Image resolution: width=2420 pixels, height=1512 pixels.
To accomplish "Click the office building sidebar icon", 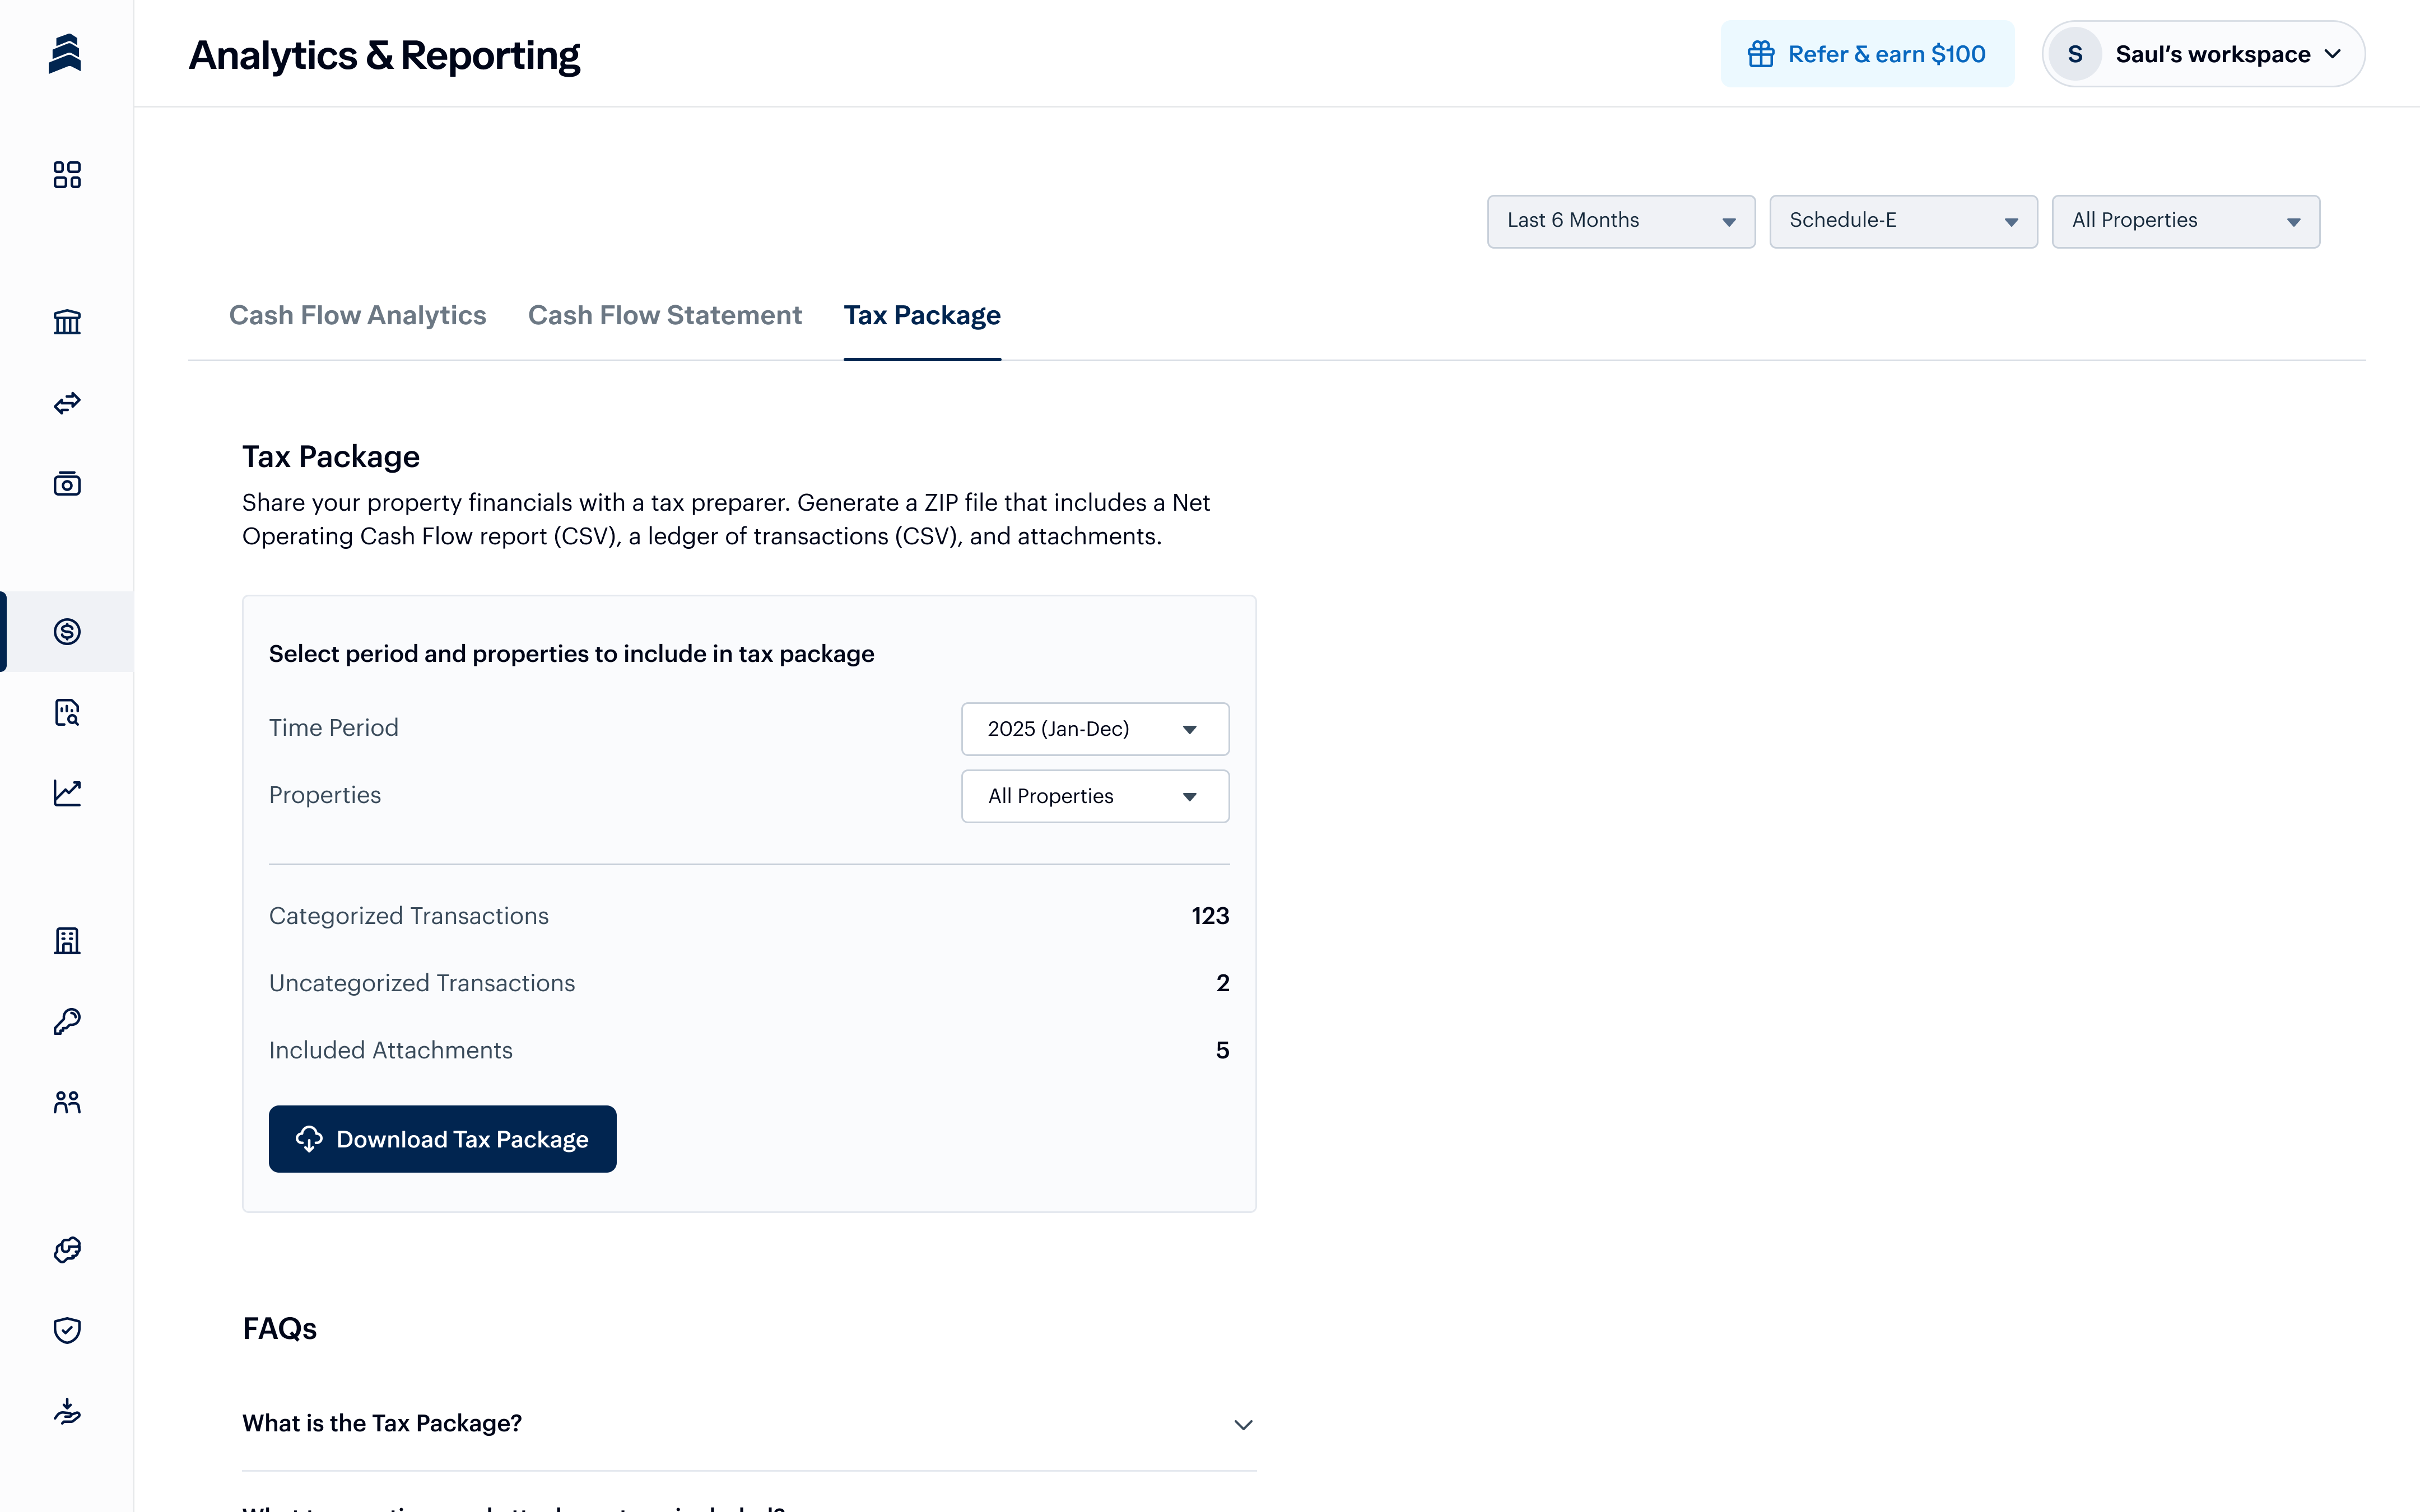I will (x=67, y=940).
